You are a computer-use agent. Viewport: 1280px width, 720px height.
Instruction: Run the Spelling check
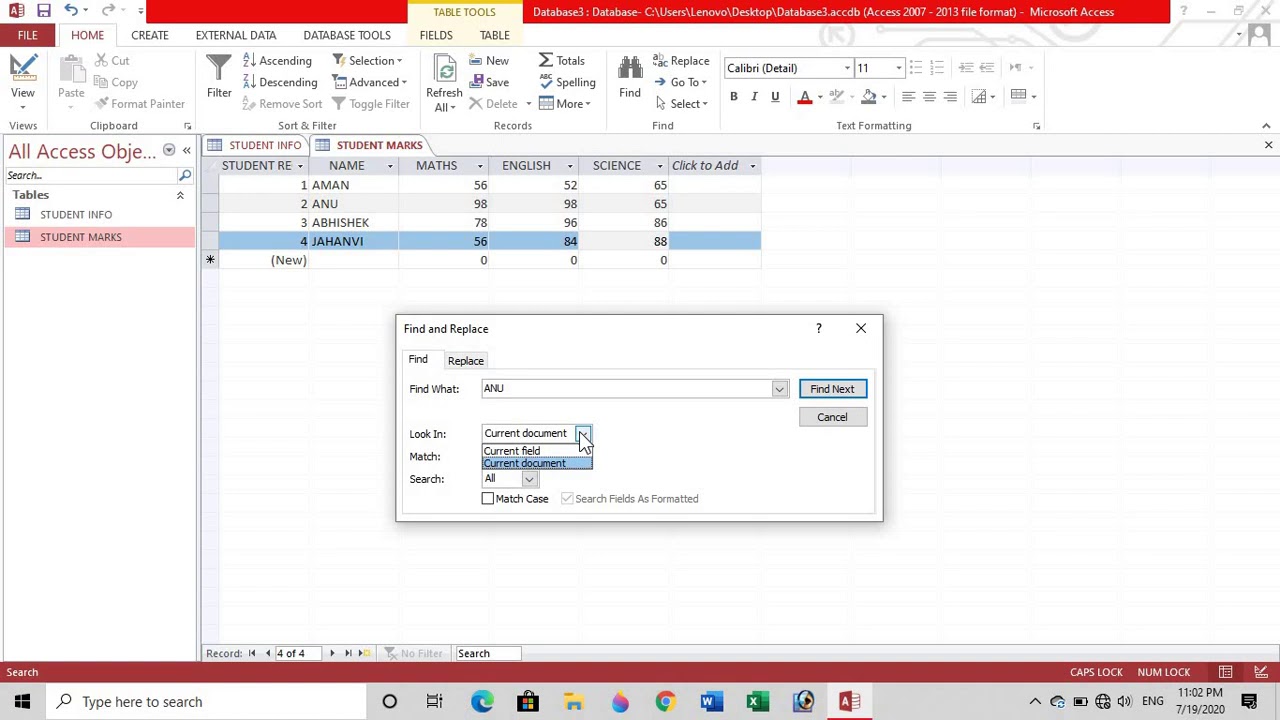tap(567, 82)
